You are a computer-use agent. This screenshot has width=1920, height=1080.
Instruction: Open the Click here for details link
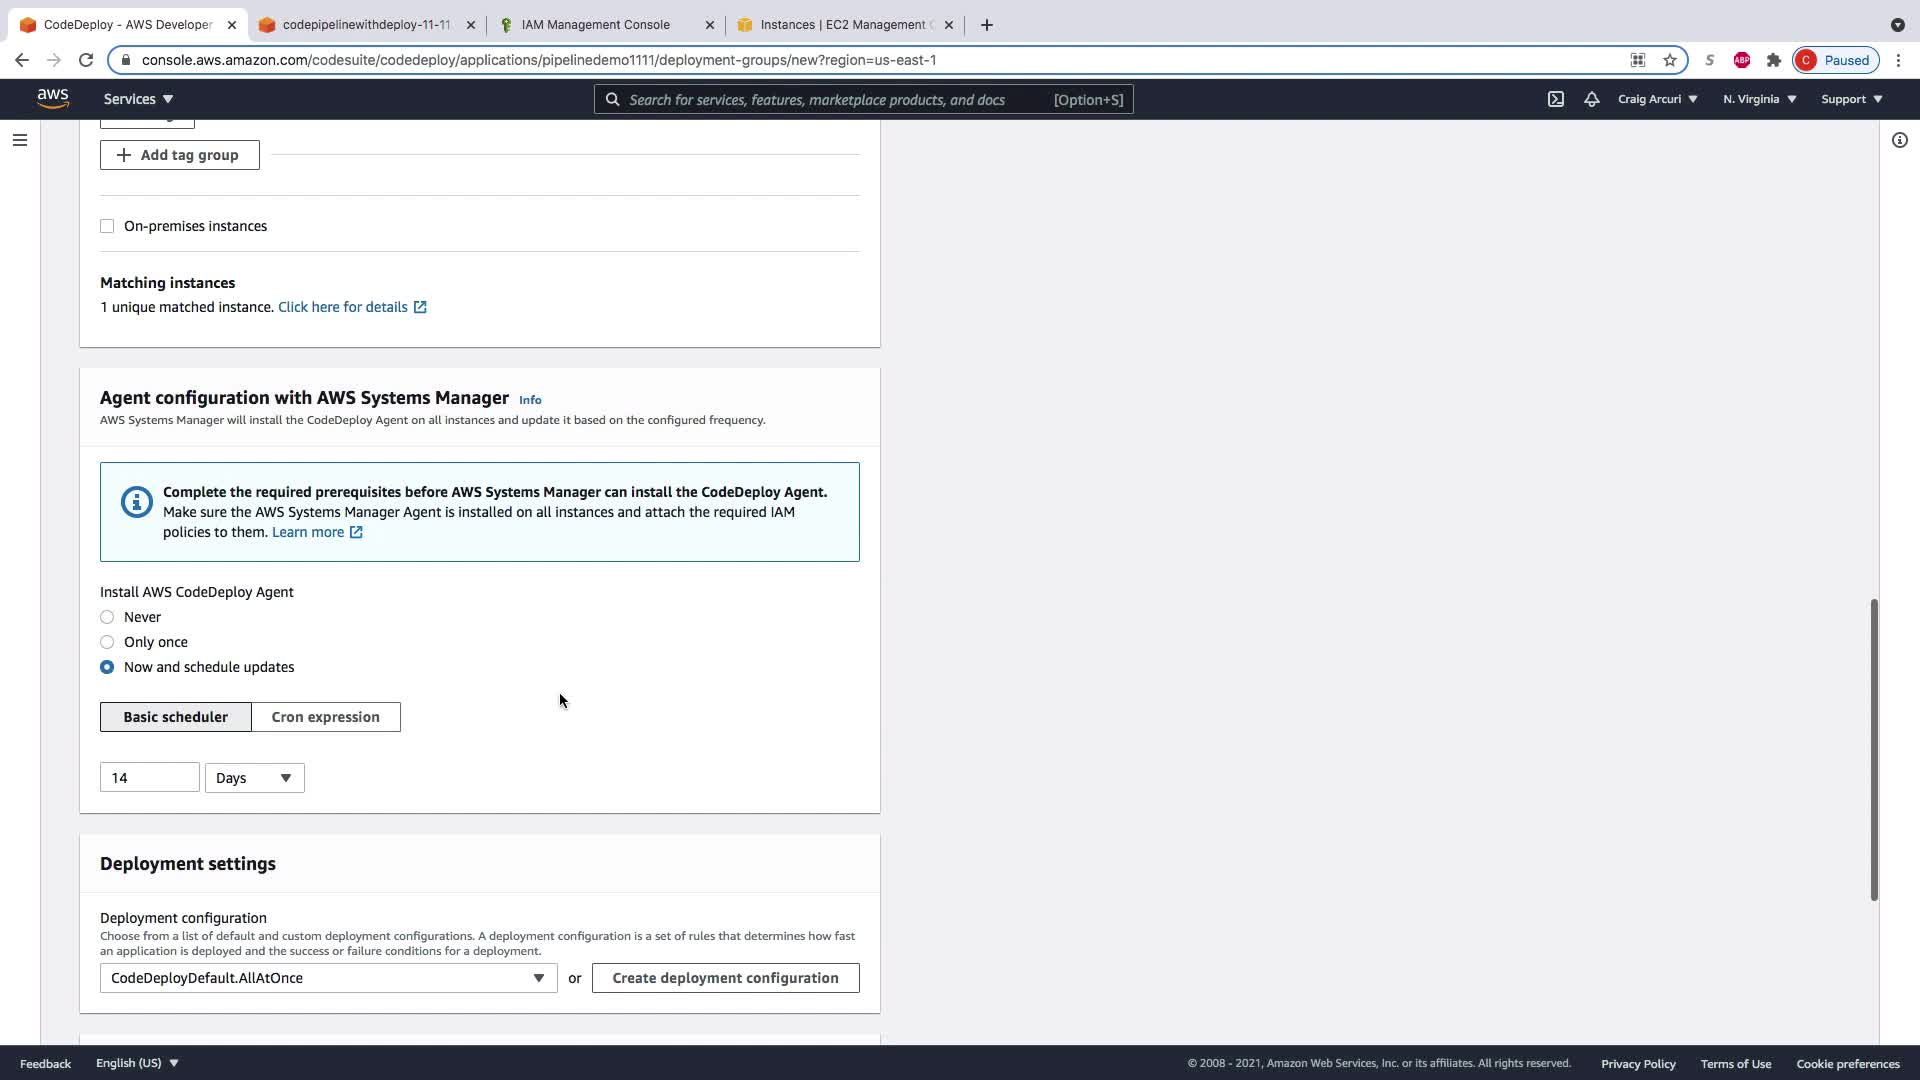point(343,307)
